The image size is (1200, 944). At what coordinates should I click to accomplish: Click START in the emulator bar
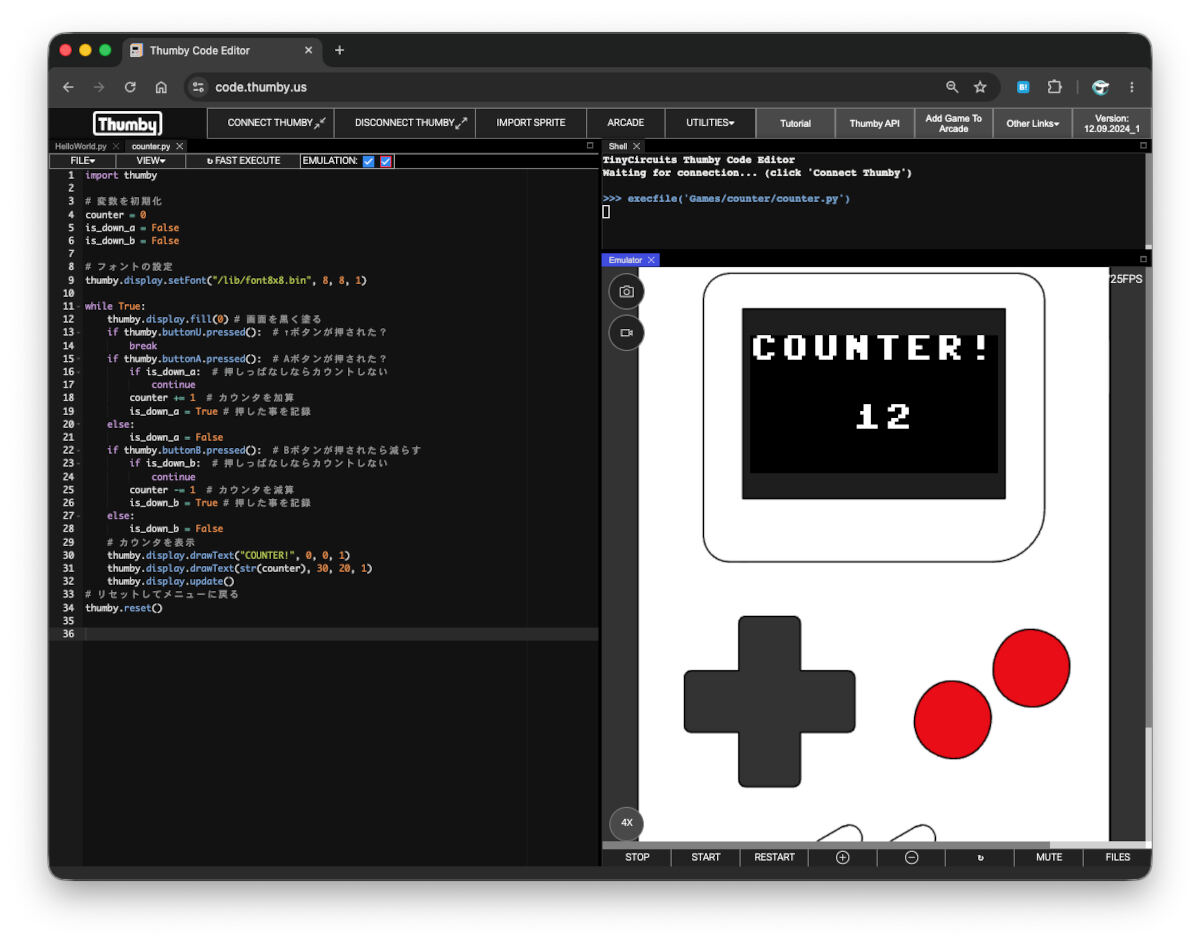coord(706,857)
